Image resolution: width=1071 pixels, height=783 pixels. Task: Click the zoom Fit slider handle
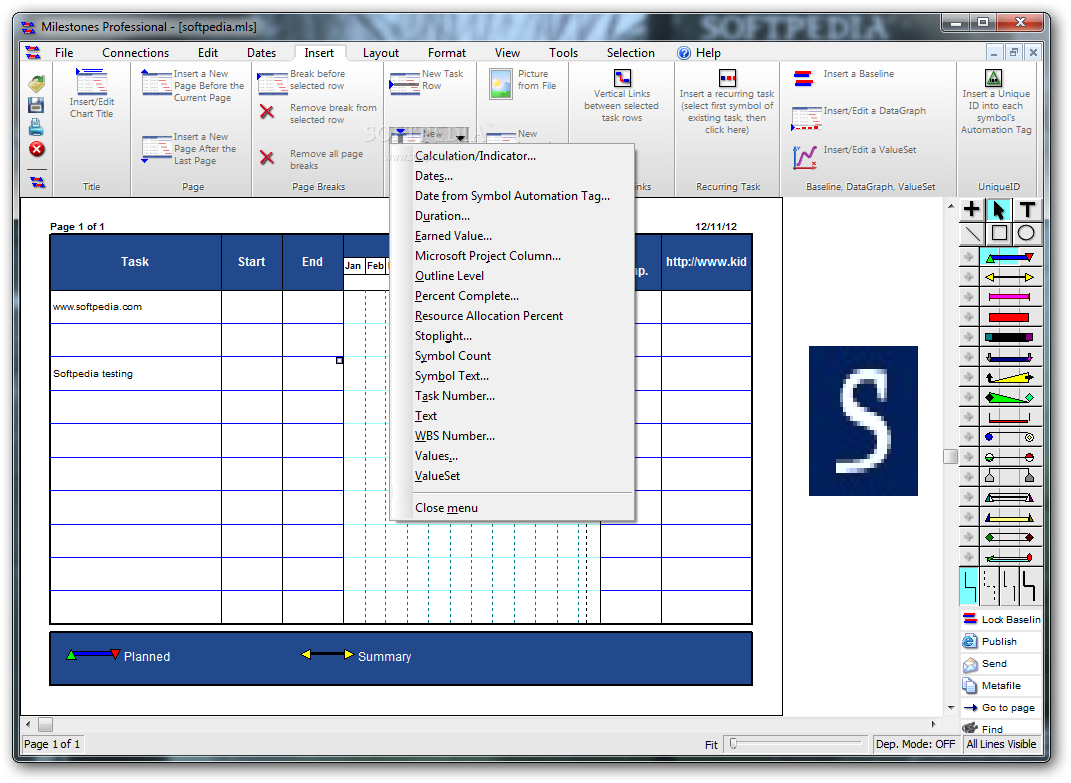[733, 743]
